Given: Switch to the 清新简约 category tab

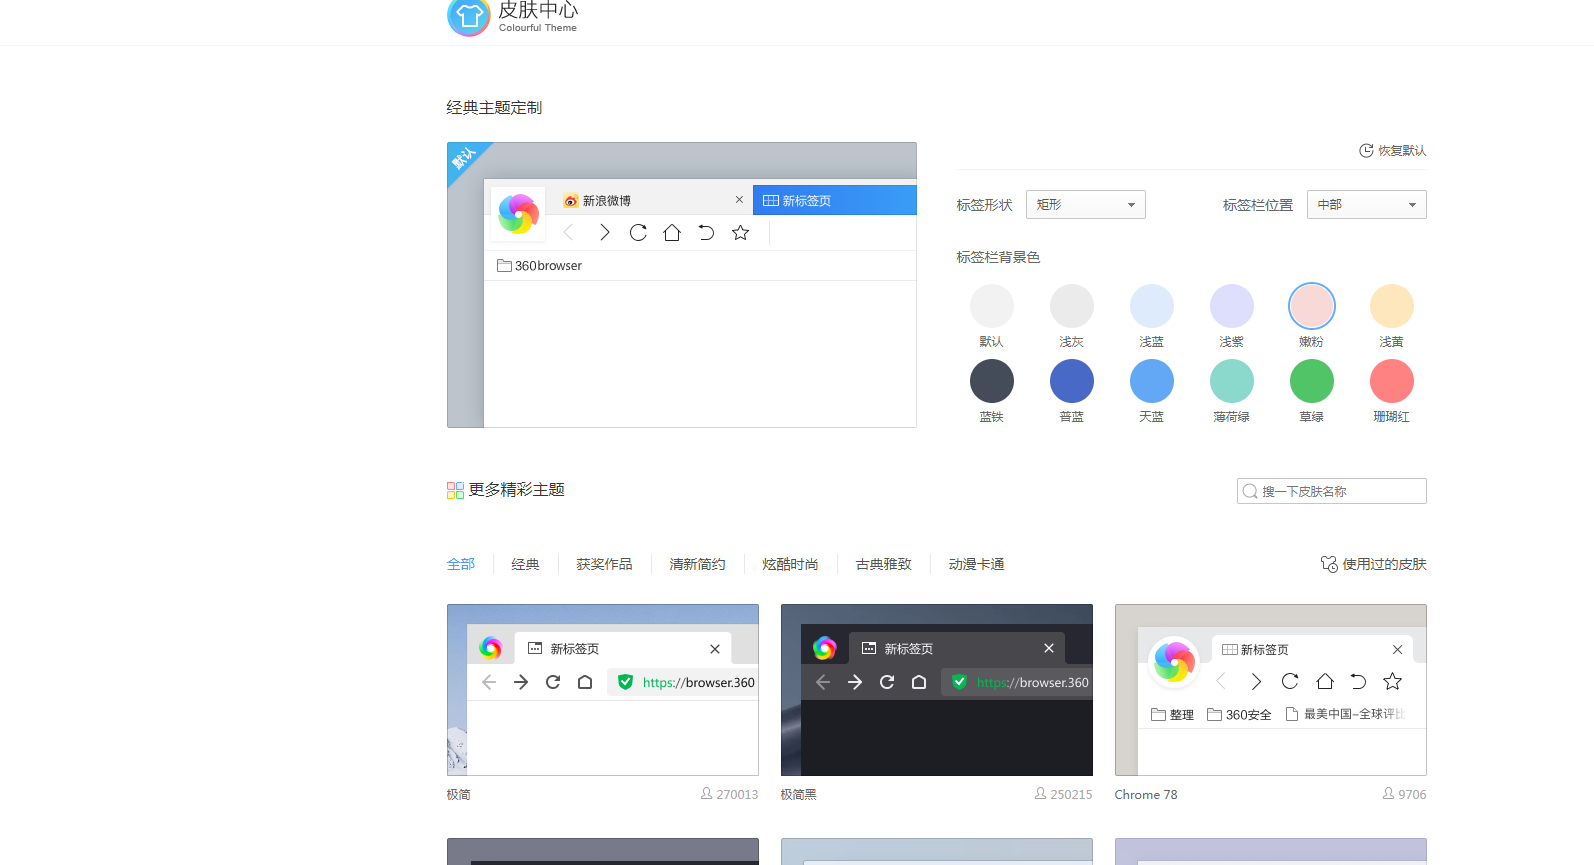Looking at the screenshot, I should 697,564.
